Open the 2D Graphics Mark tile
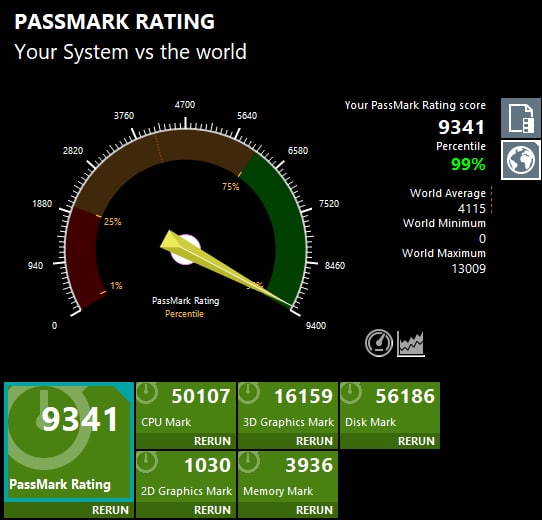The height and width of the screenshot is (520, 542). pyautogui.click(x=186, y=476)
